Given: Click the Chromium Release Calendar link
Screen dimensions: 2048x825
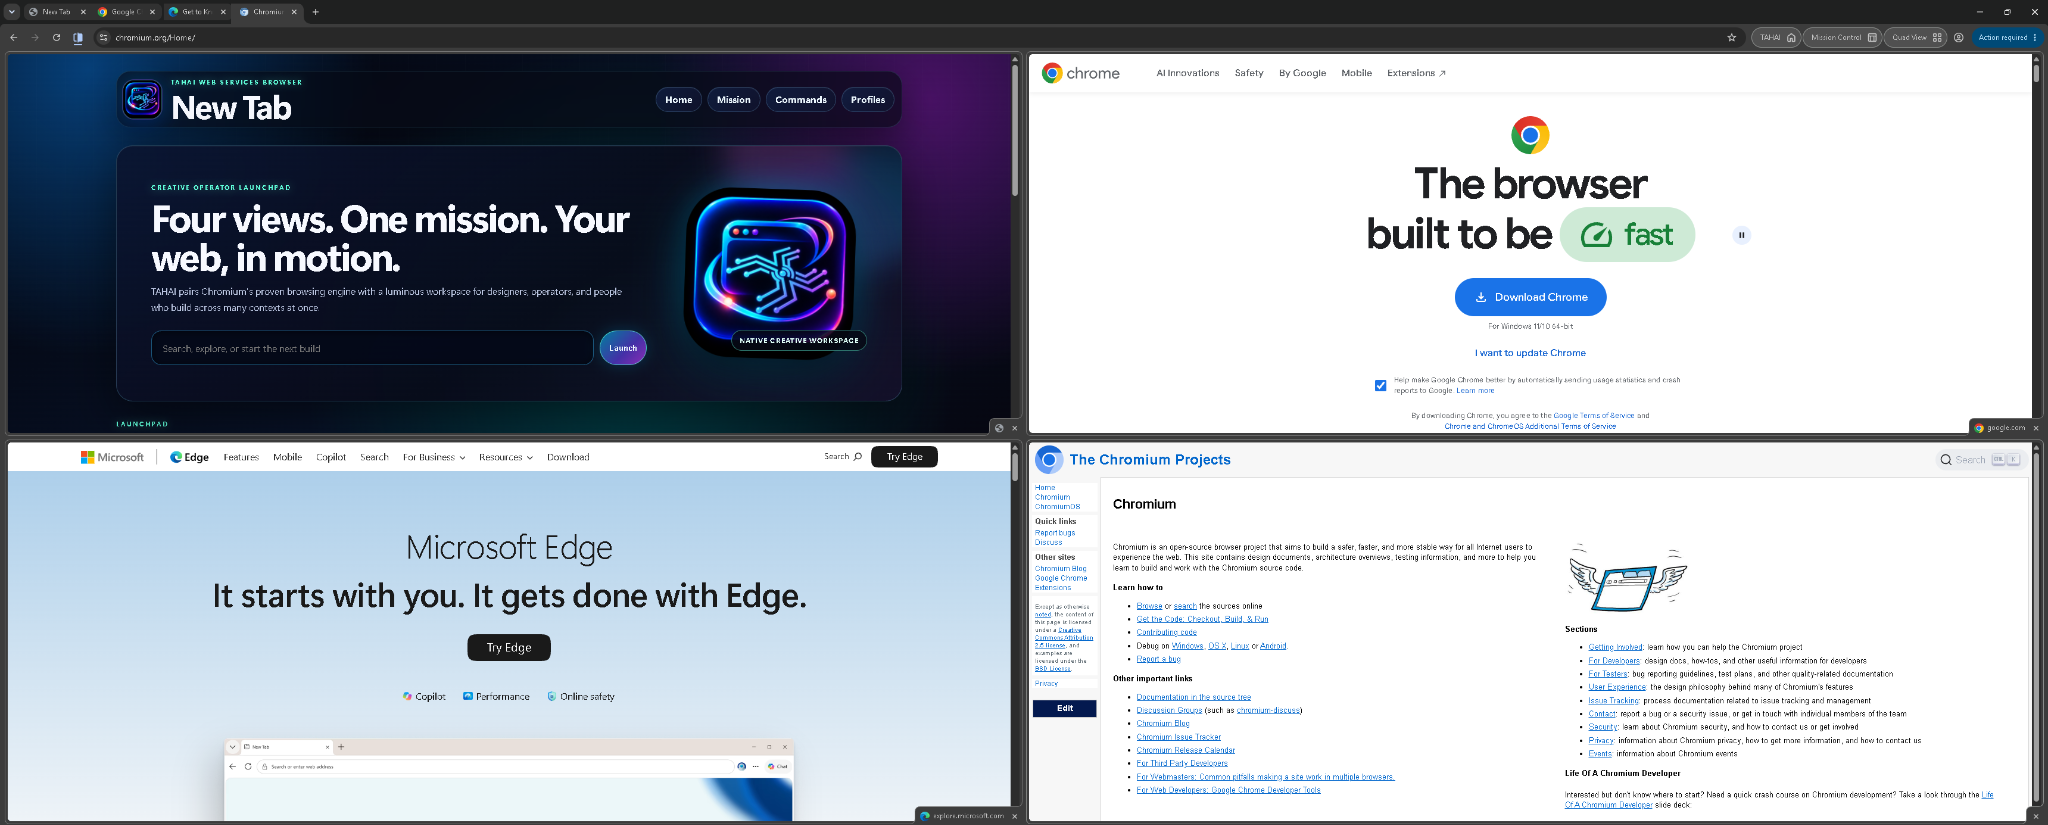Looking at the screenshot, I should (1186, 750).
